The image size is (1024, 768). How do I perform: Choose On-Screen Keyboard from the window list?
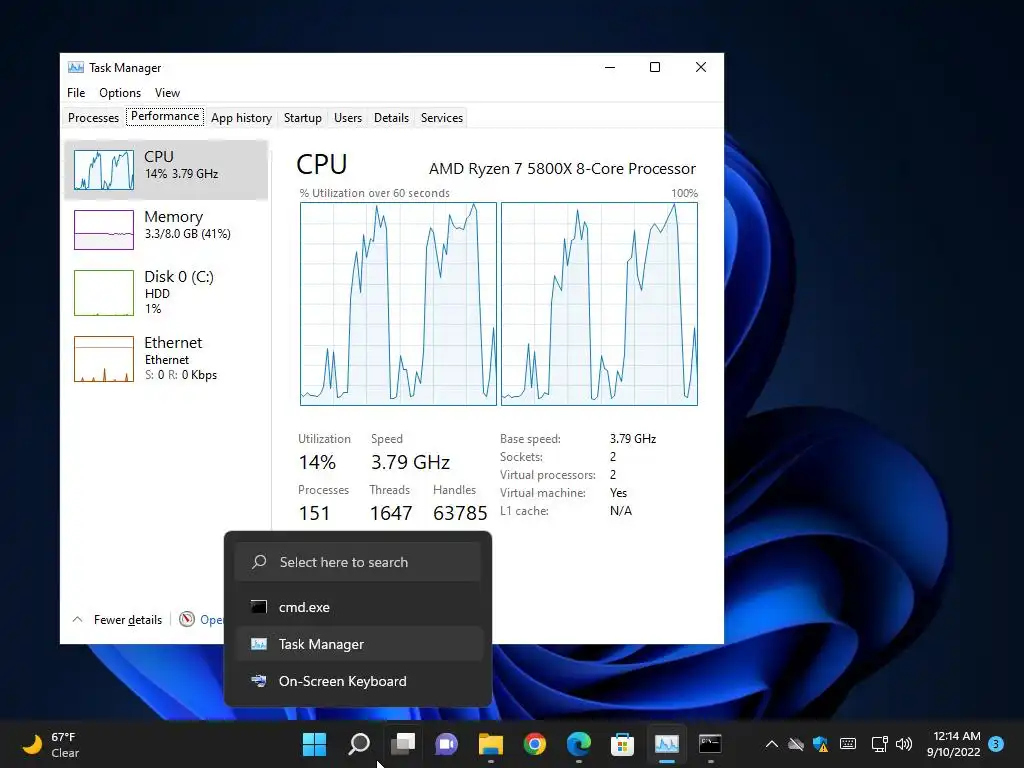[358, 681]
